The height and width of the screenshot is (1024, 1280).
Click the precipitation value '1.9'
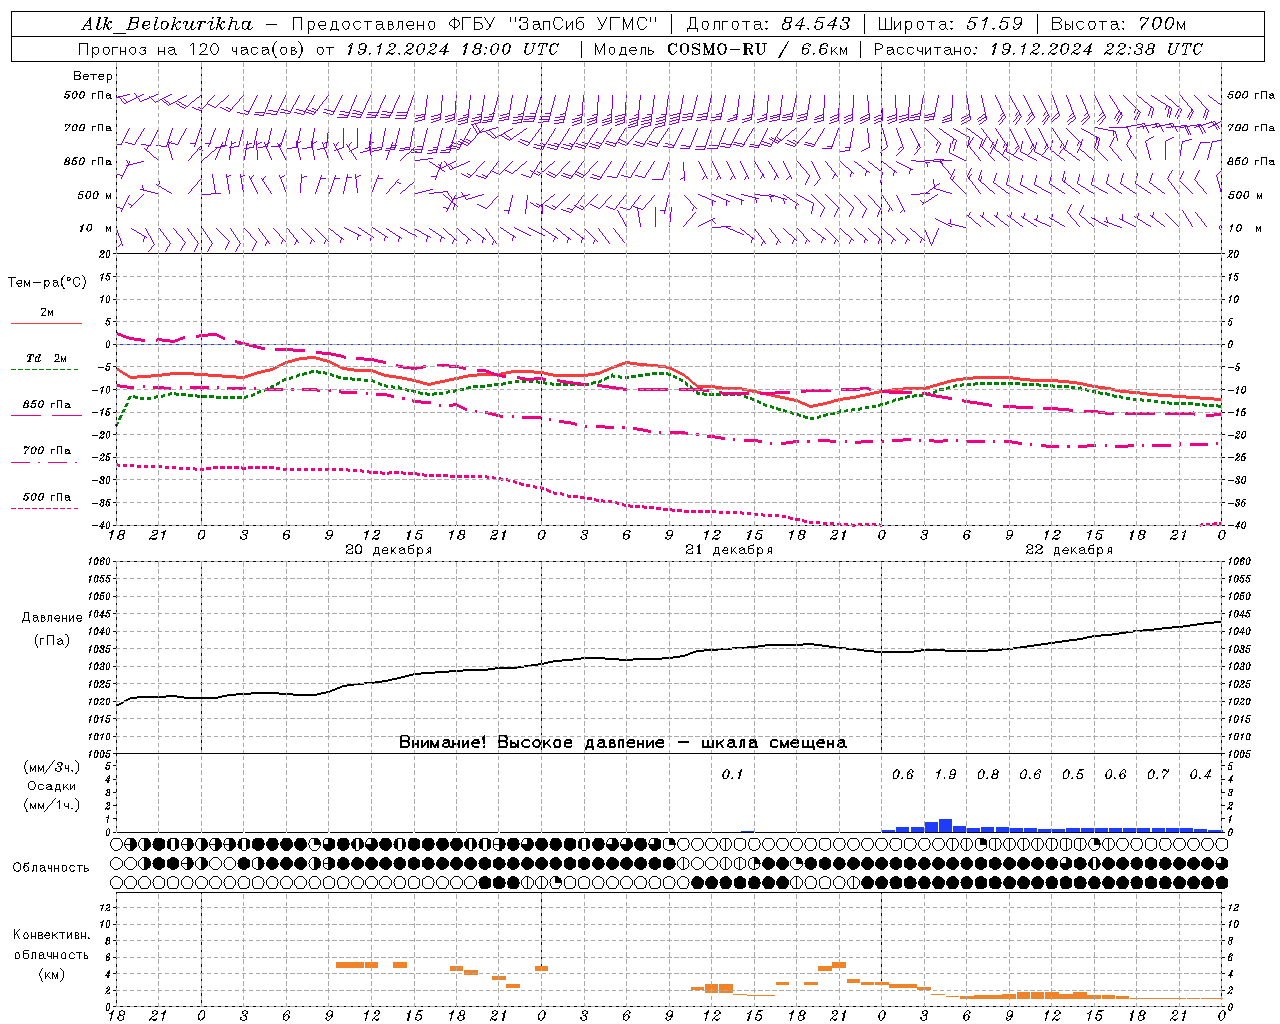click(x=945, y=775)
